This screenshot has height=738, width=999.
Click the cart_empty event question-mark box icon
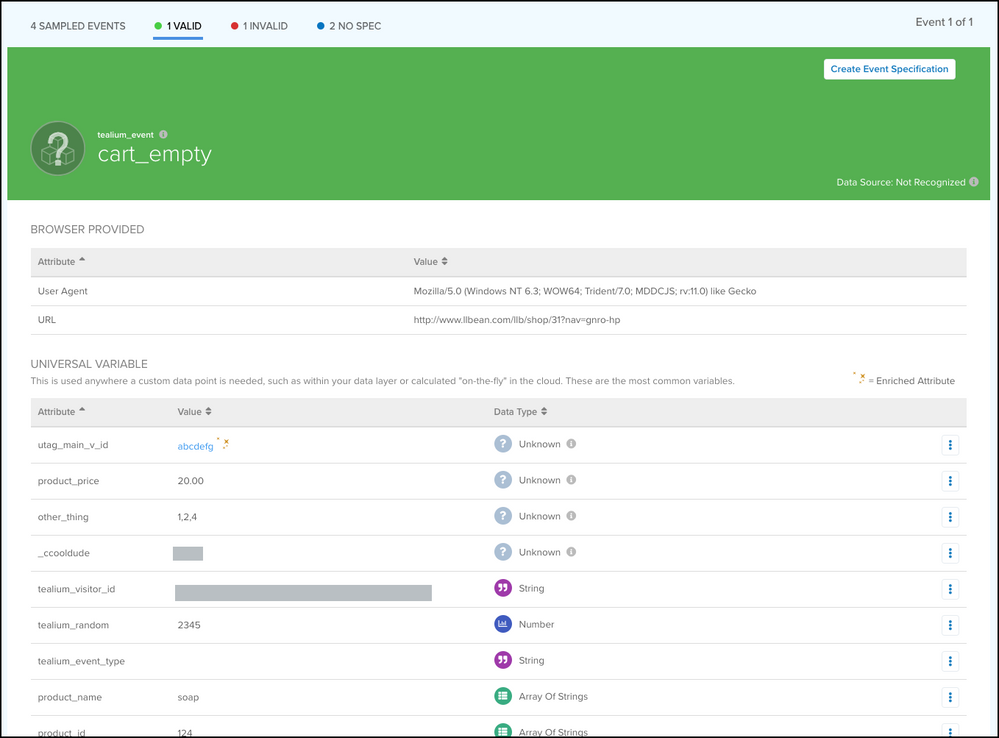tap(58, 148)
